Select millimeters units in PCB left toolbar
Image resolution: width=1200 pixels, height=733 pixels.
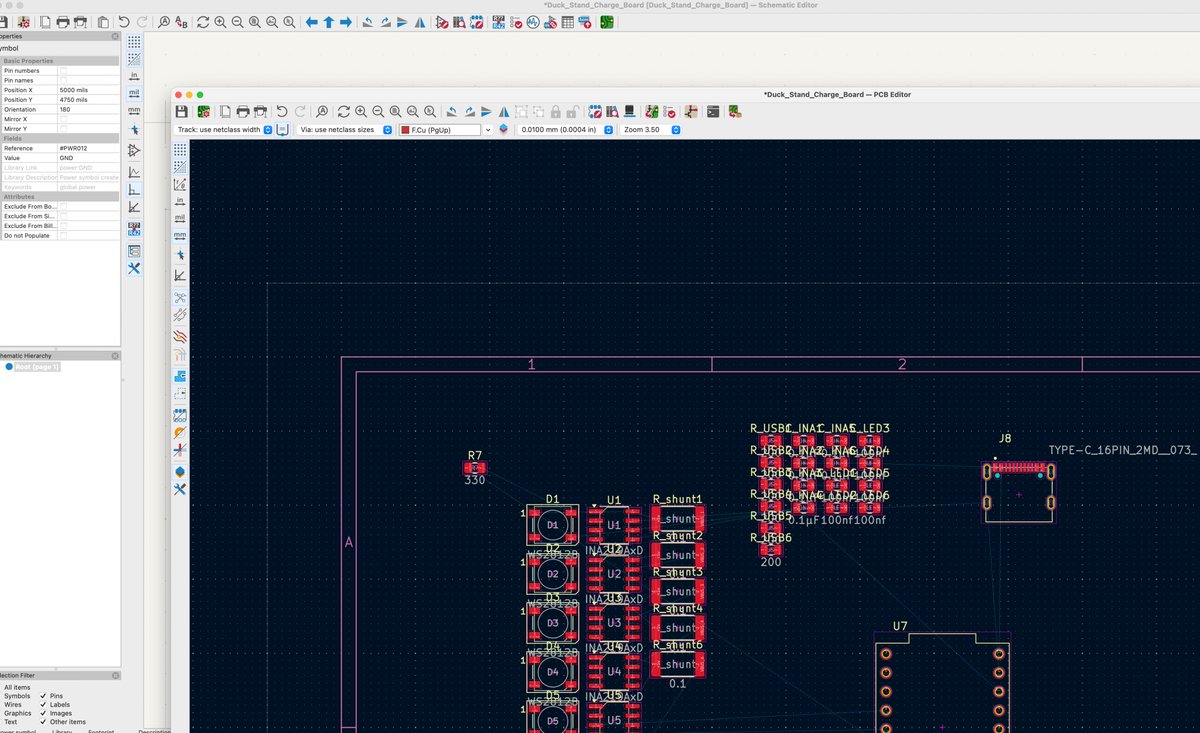(x=180, y=236)
